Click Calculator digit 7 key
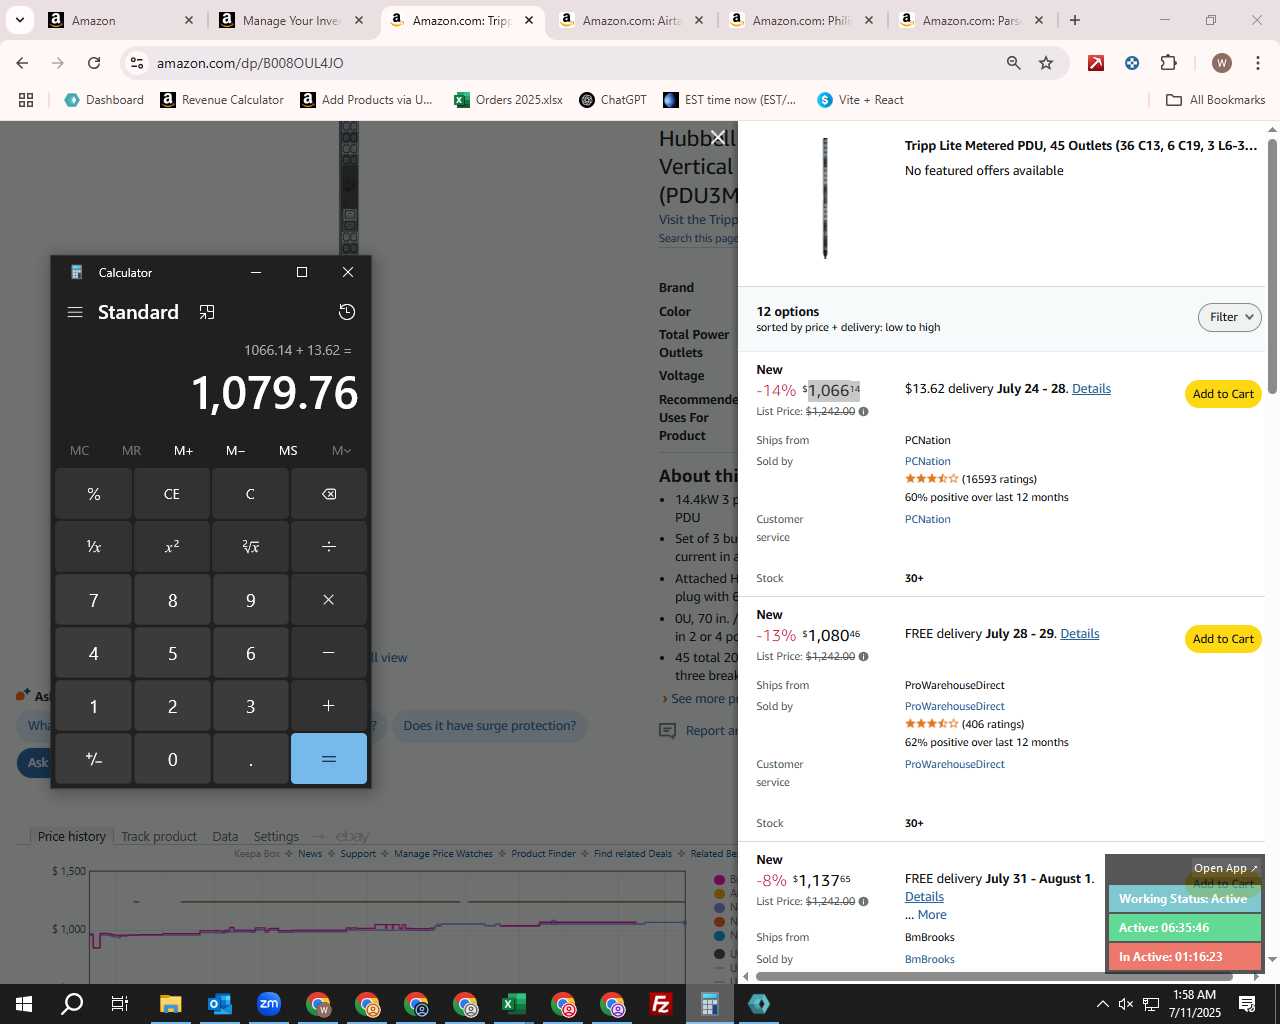 (x=94, y=600)
